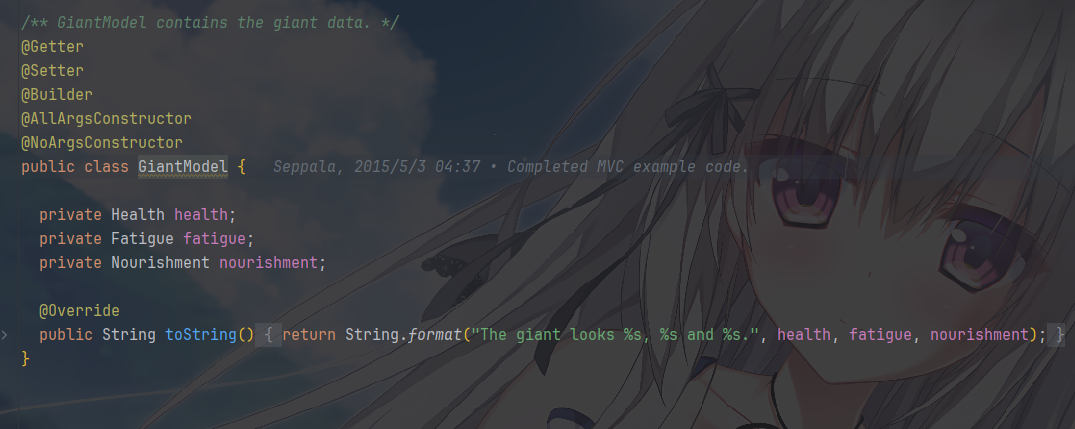This screenshot has width=1075, height=429.
Task: Place the cursor on the @Getter annotation
Action: point(52,47)
